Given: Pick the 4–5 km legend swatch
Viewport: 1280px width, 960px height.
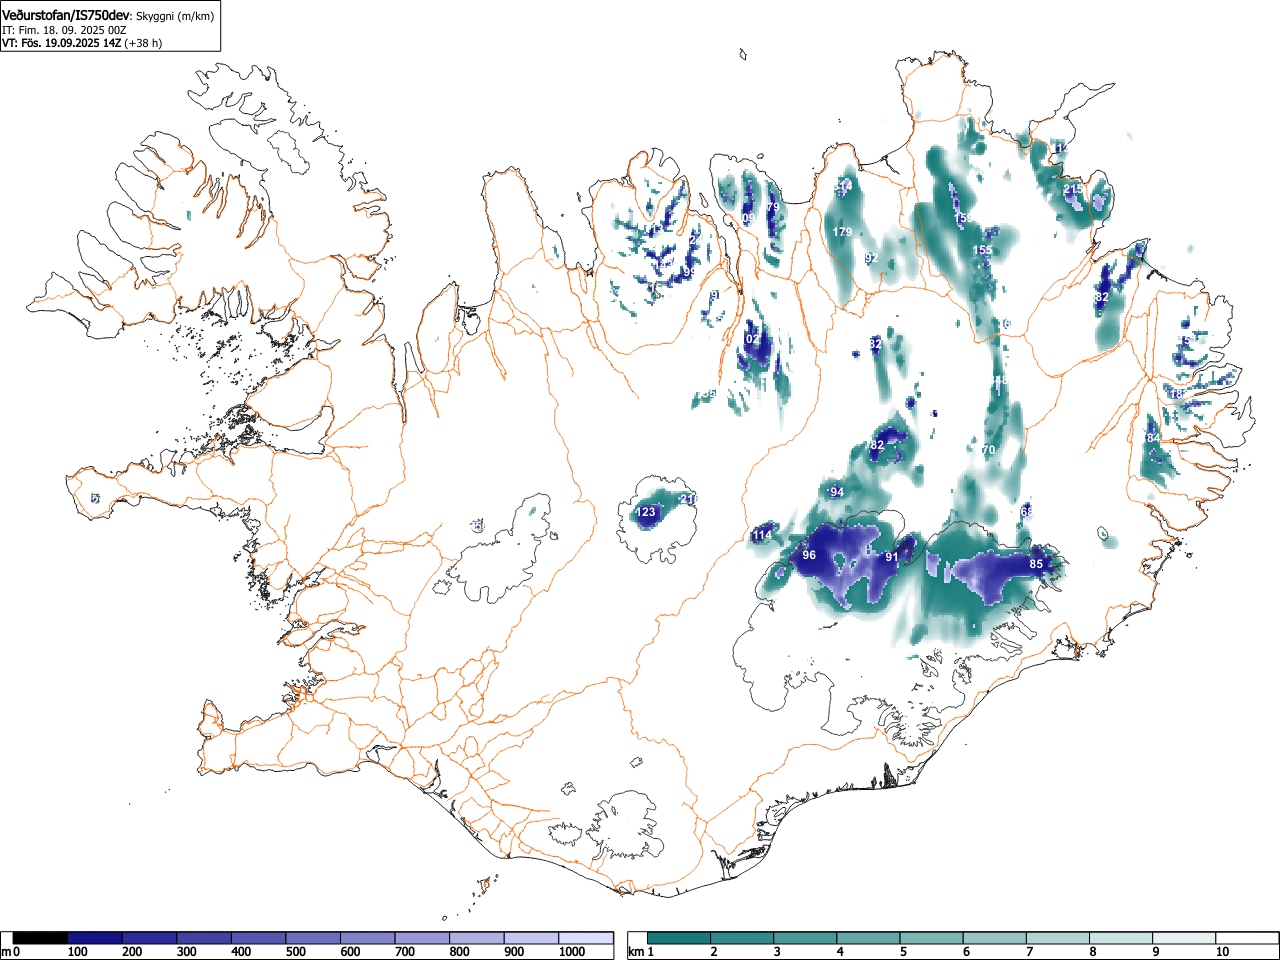Looking at the screenshot, I should [868, 938].
